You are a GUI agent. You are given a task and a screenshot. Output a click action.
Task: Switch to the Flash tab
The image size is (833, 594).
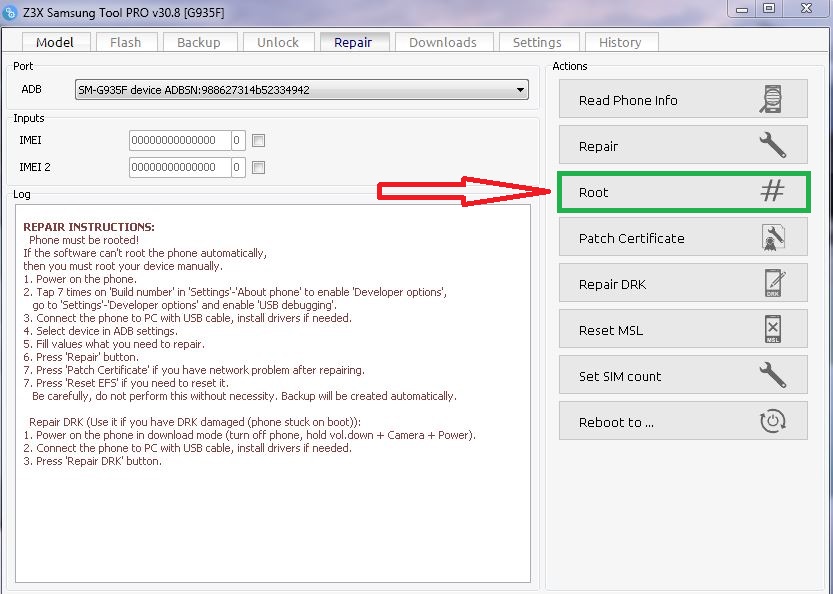126,43
